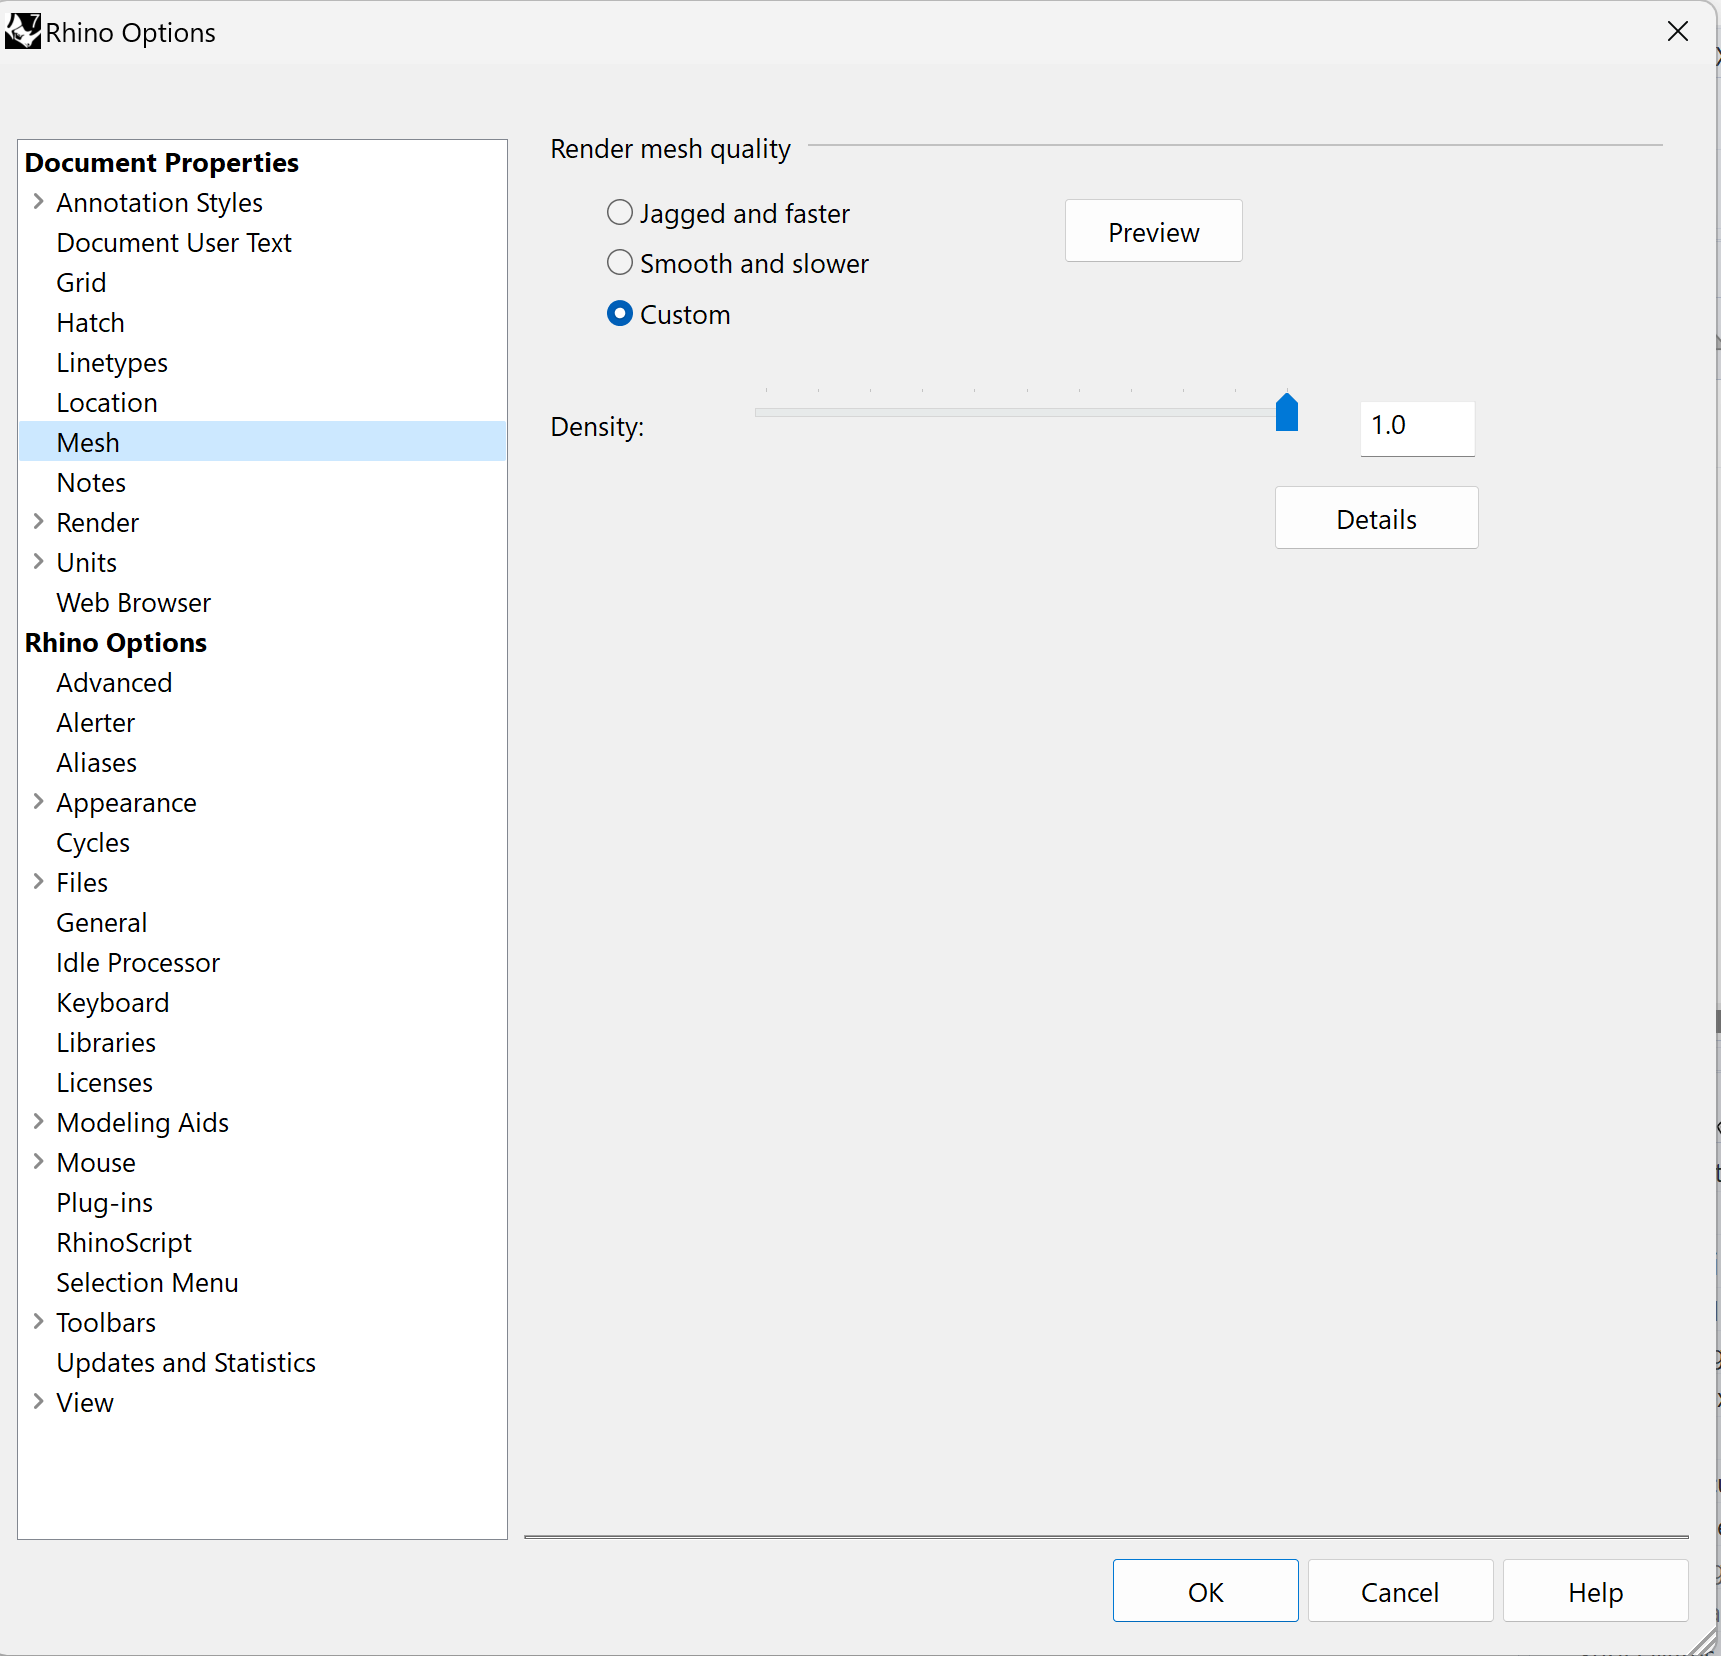Open the RhinoScript options page

[x=124, y=1243]
